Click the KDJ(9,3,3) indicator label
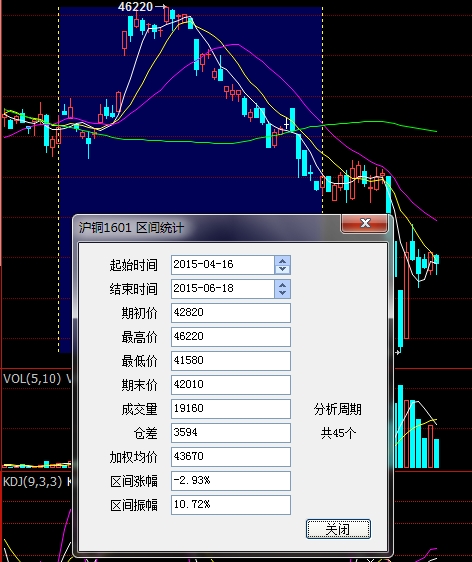This screenshot has height=562, width=472. [x=33, y=481]
